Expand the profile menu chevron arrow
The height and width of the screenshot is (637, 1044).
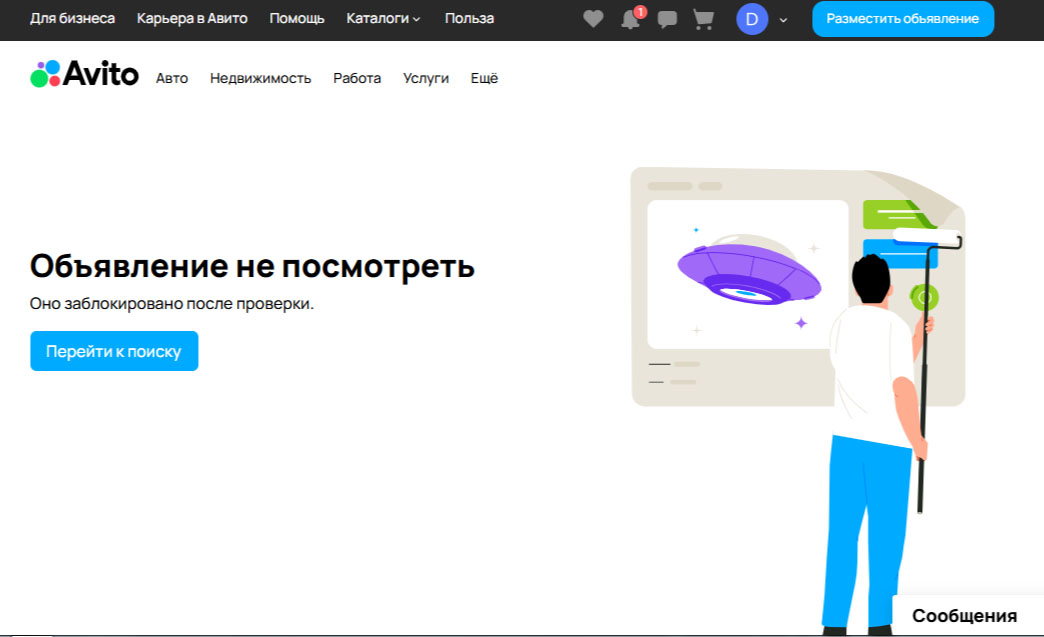pos(783,19)
